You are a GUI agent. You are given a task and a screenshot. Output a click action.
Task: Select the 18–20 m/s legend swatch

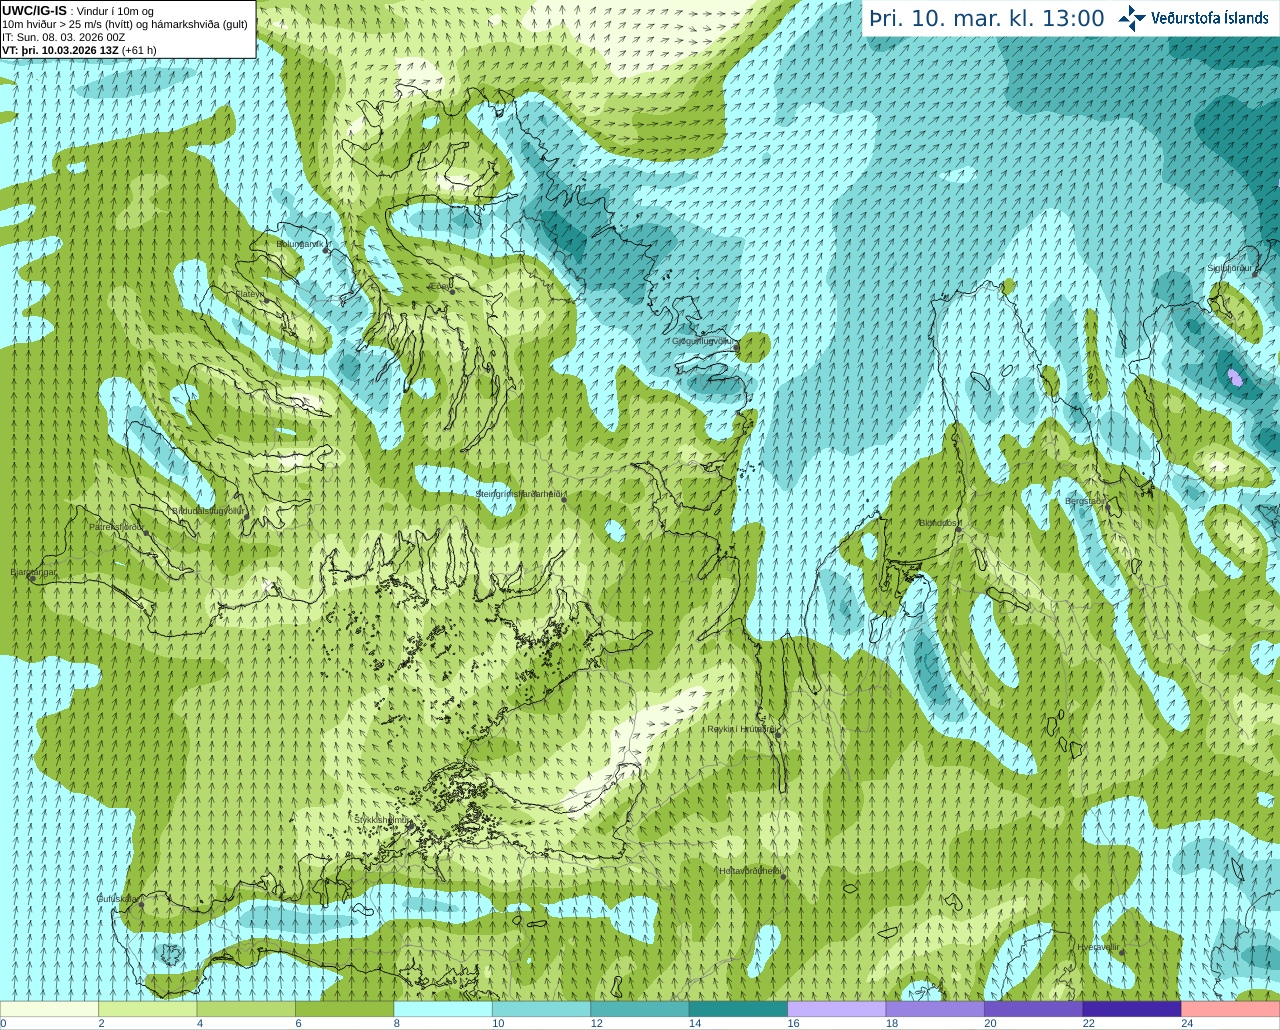pos(936,1009)
